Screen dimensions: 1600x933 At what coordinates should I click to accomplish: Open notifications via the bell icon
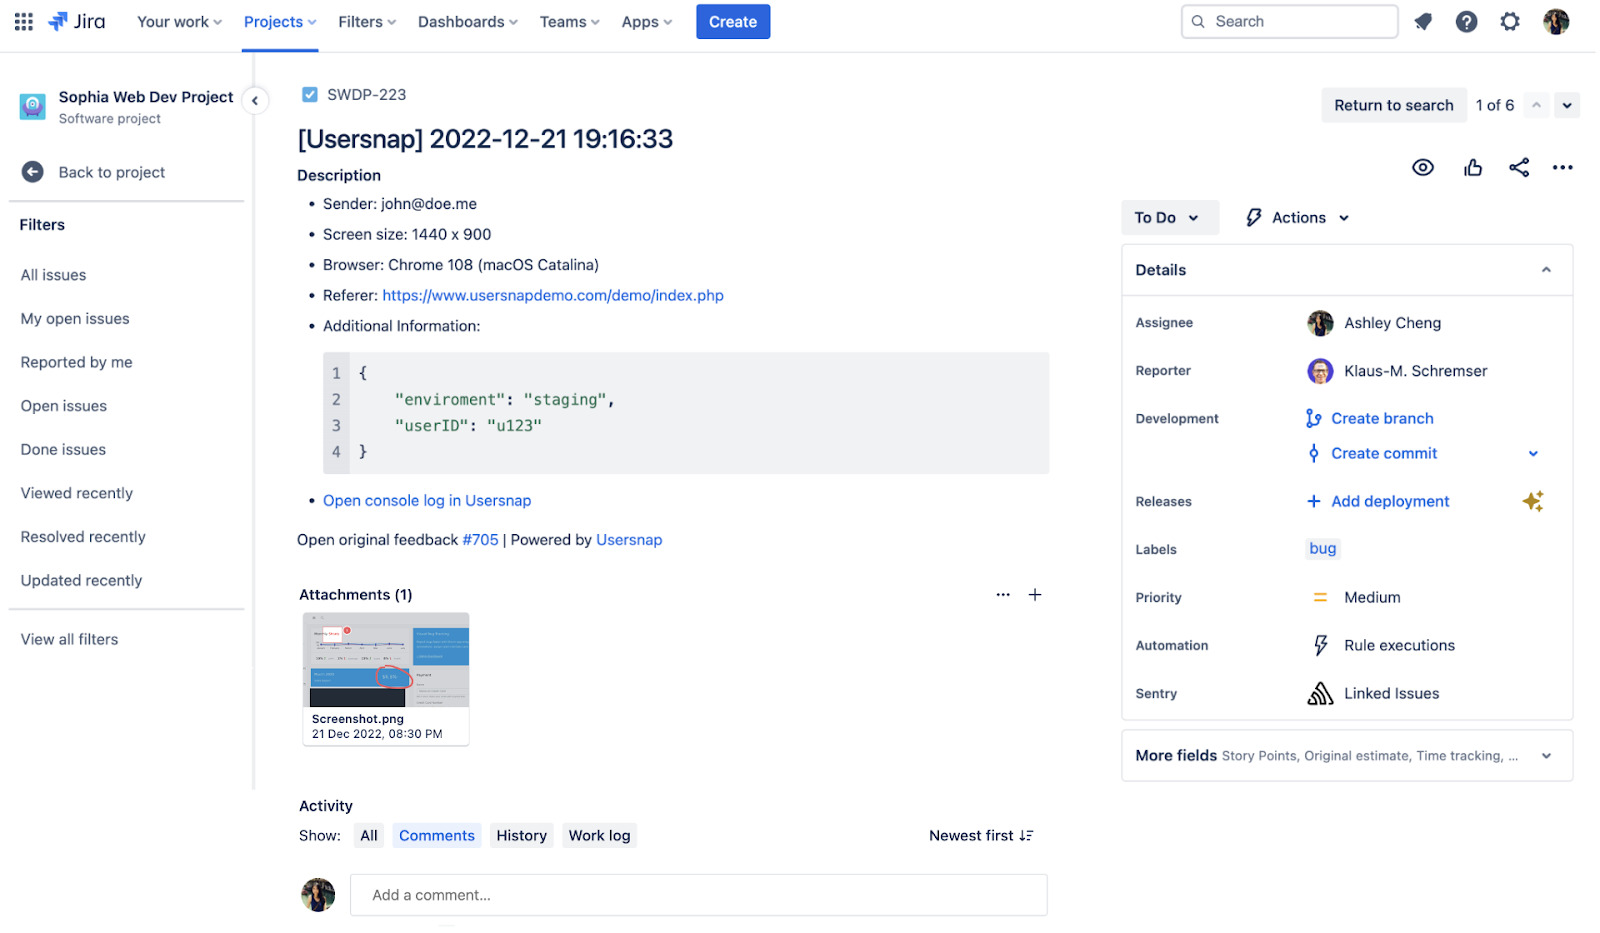click(1423, 21)
